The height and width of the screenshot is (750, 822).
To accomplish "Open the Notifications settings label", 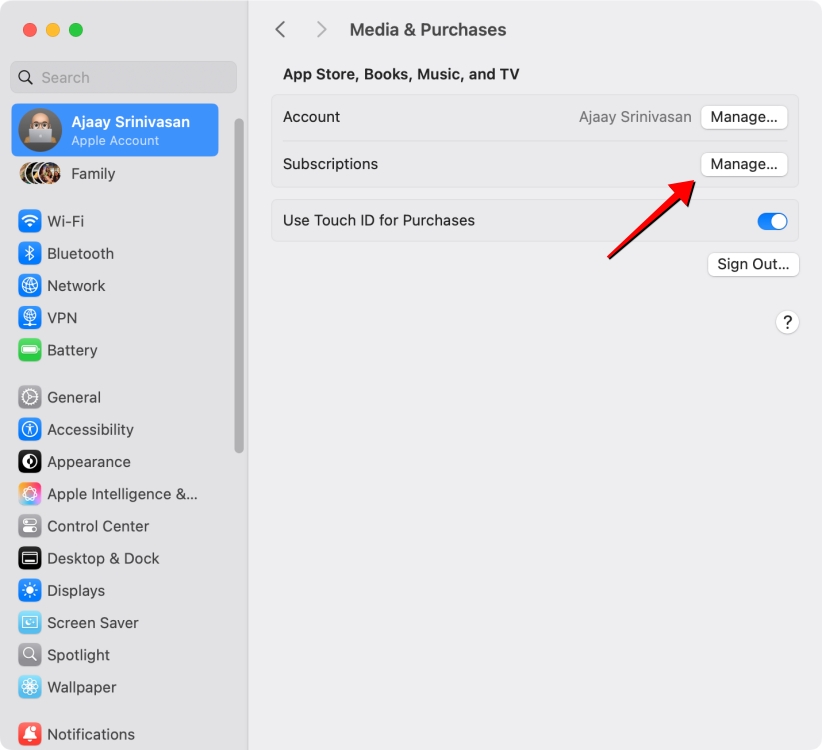I will click(x=91, y=734).
